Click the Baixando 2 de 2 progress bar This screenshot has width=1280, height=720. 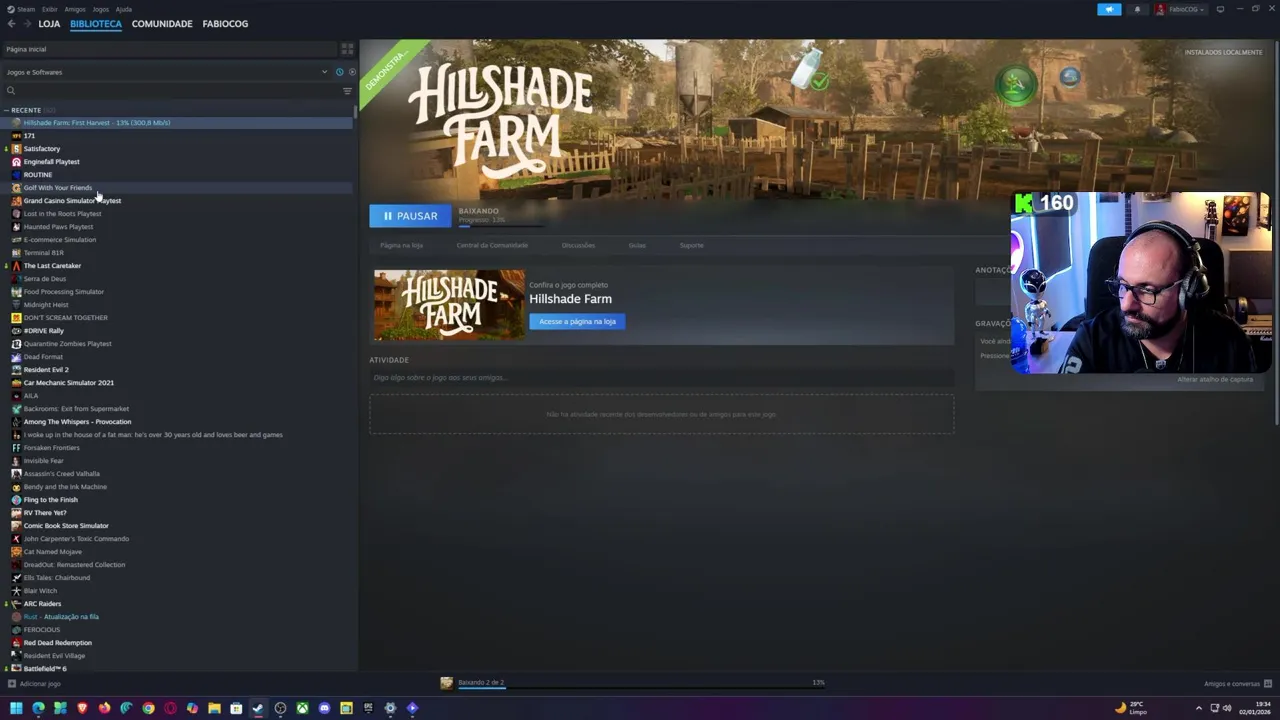coord(640,687)
